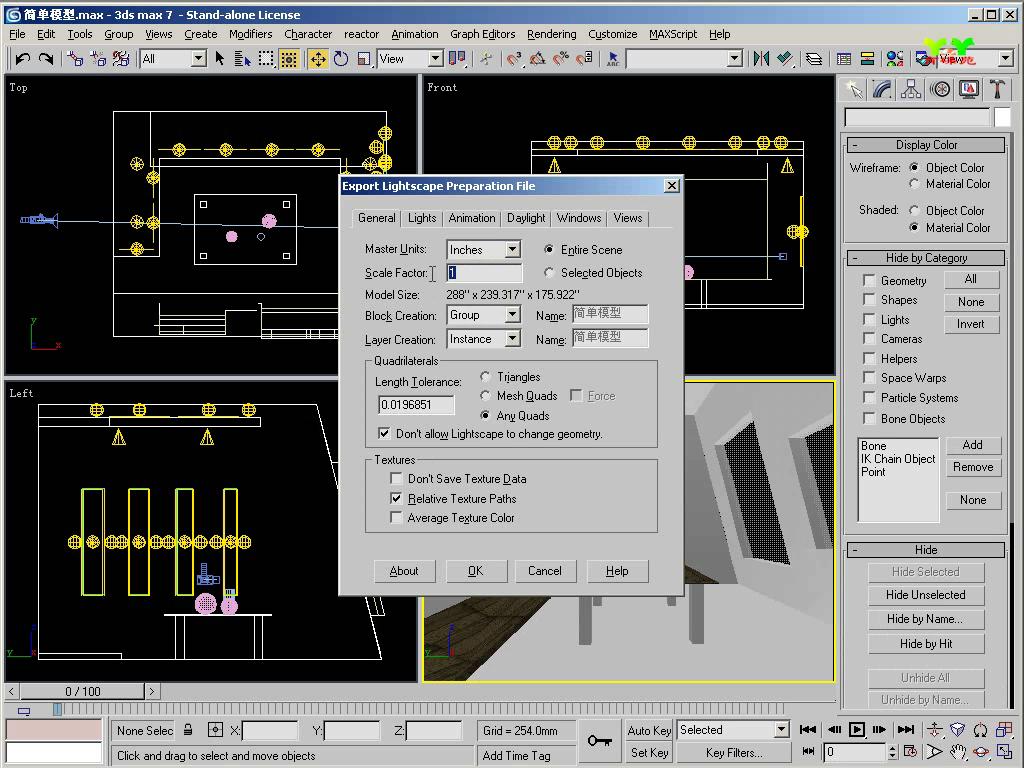1024x768 pixels.
Task: Switch to the Windows tab
Action: click(579, 218)
